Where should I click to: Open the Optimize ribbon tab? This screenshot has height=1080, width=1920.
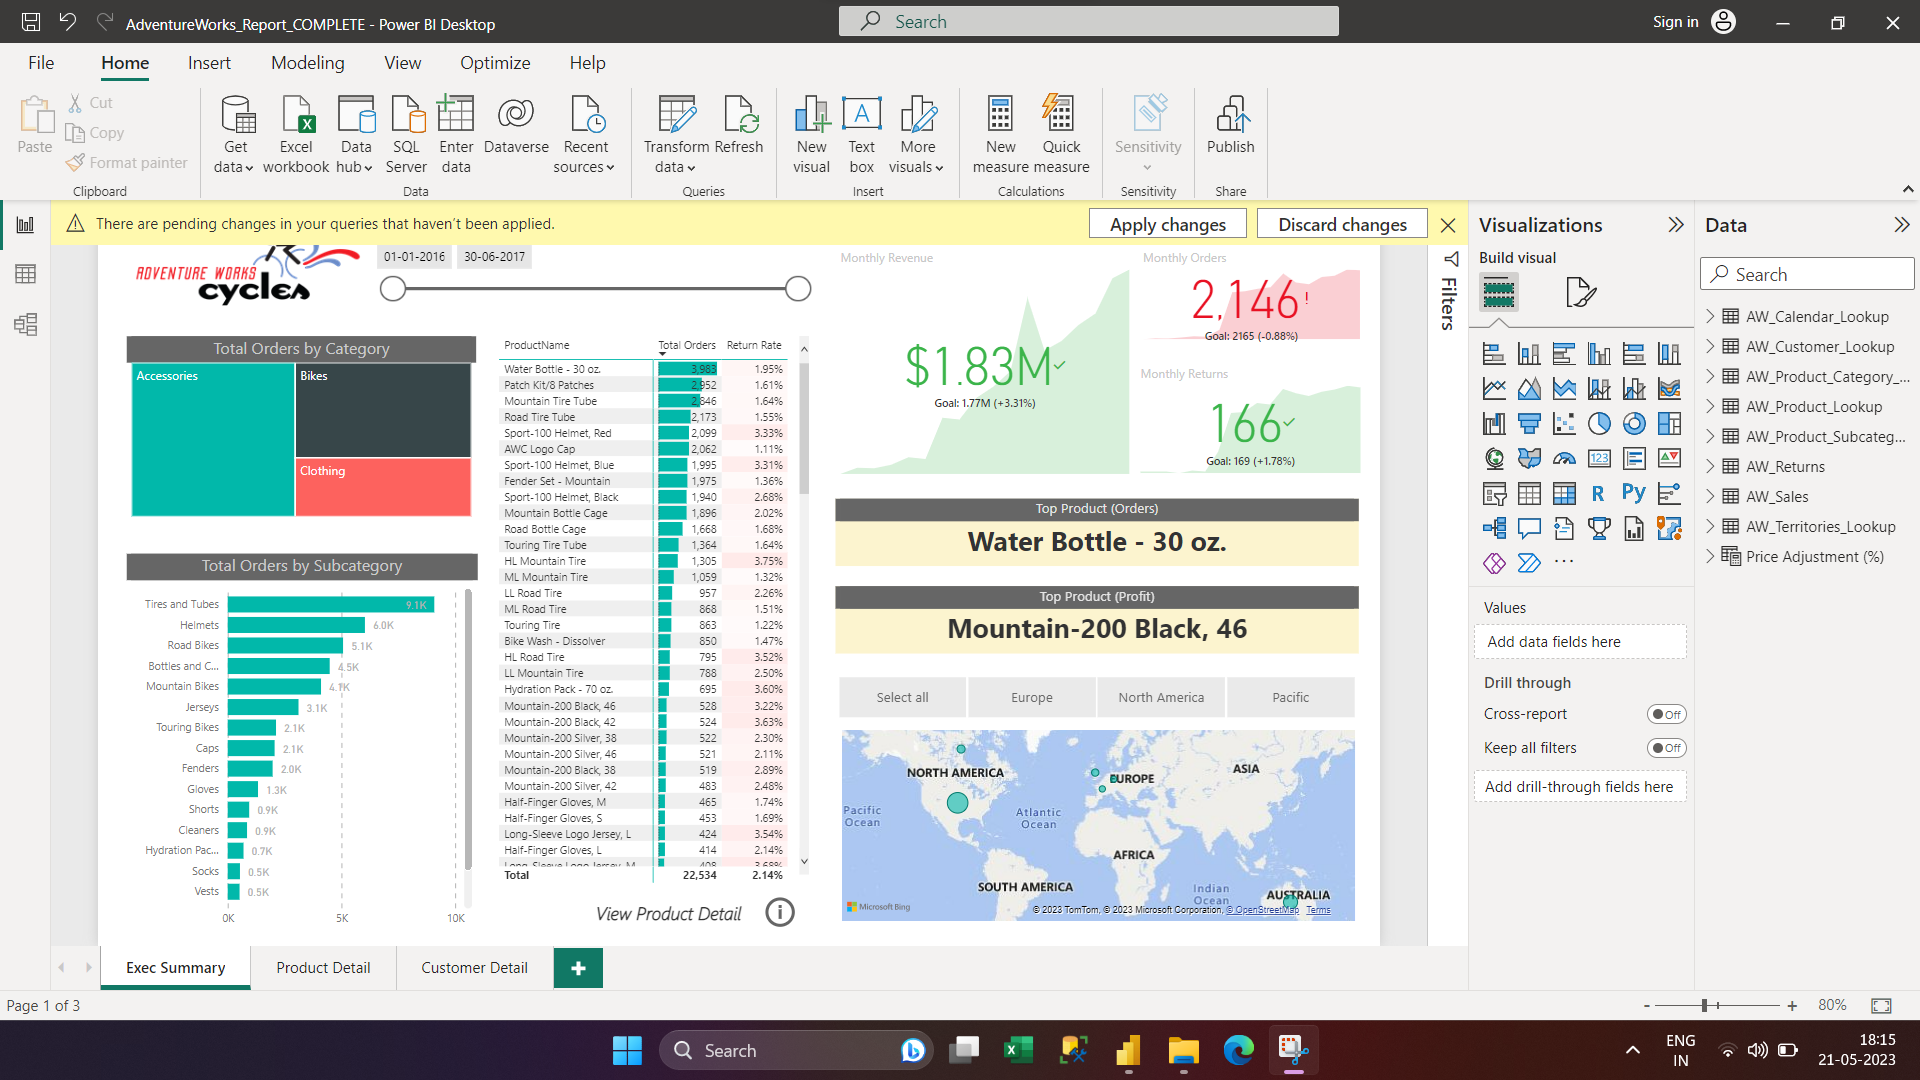(x=495, y=63)
